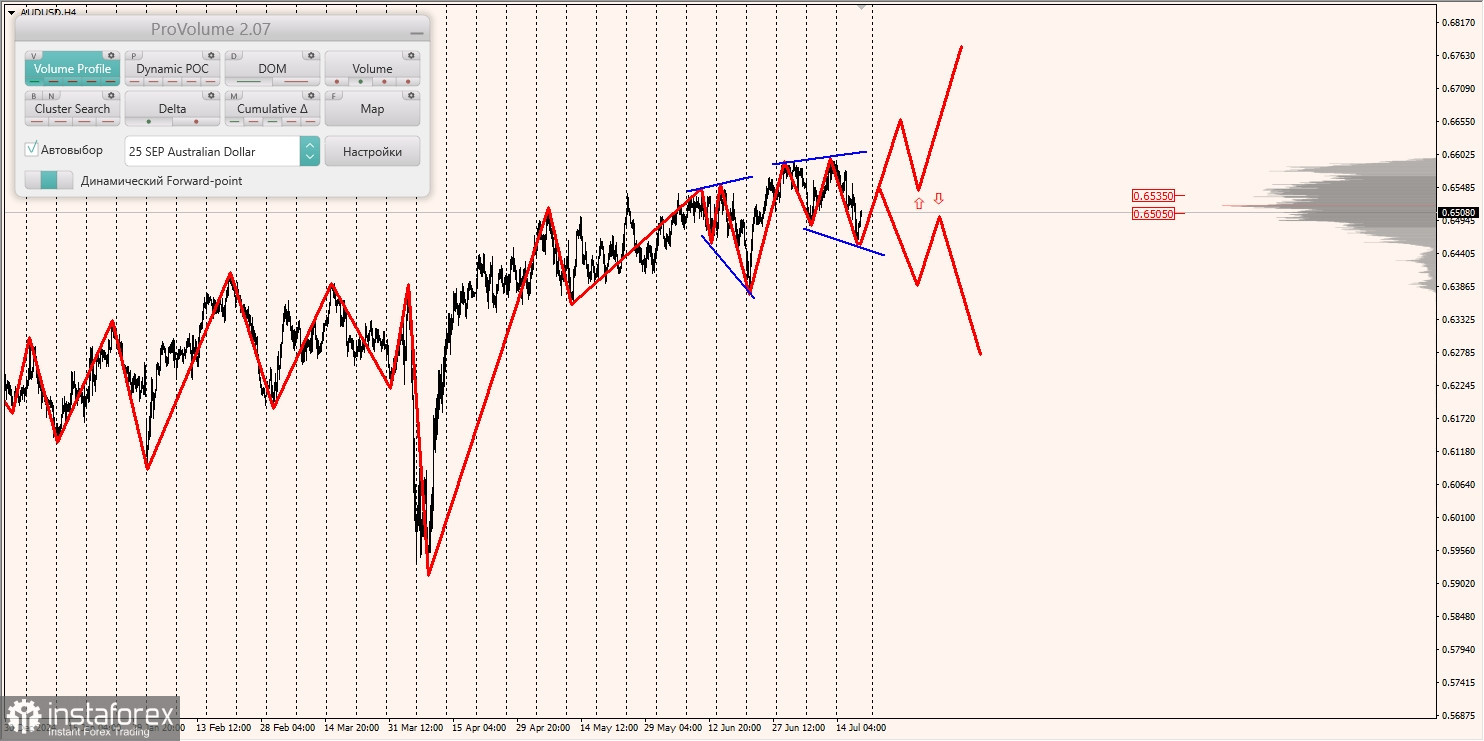Viewport: 1484px width, 741px height.
Task: Select green-line segment under DOM
Action: pos(248,82)
